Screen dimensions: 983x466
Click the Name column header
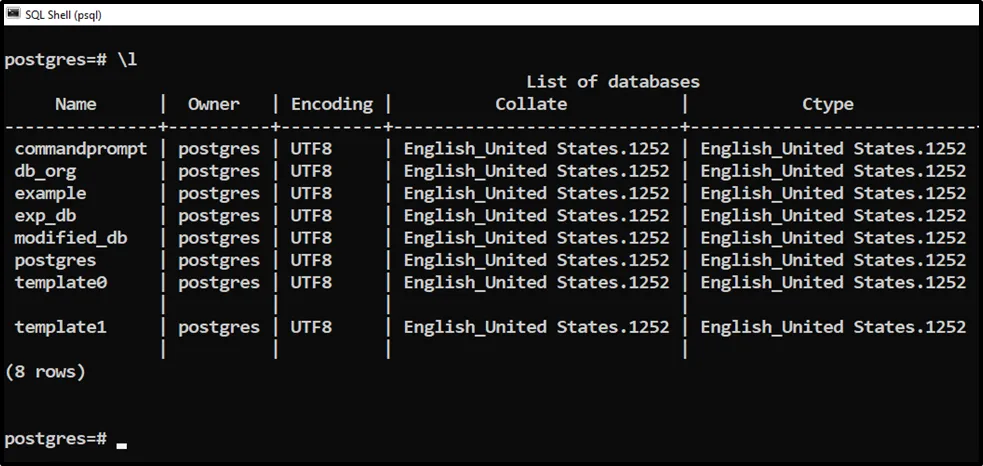tap(76, 104)
